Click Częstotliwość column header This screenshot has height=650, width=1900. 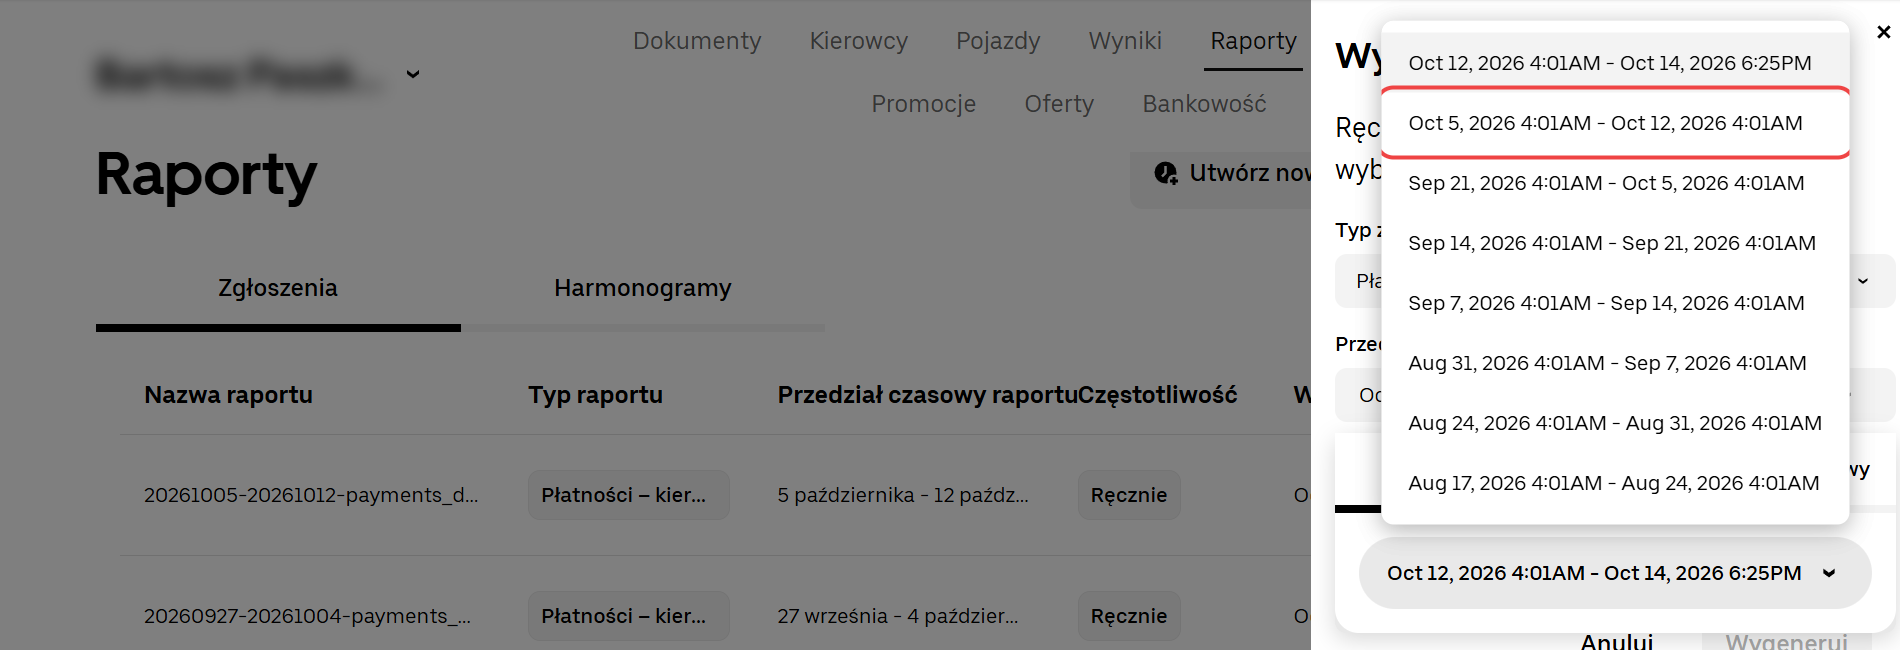(1158, 395)
